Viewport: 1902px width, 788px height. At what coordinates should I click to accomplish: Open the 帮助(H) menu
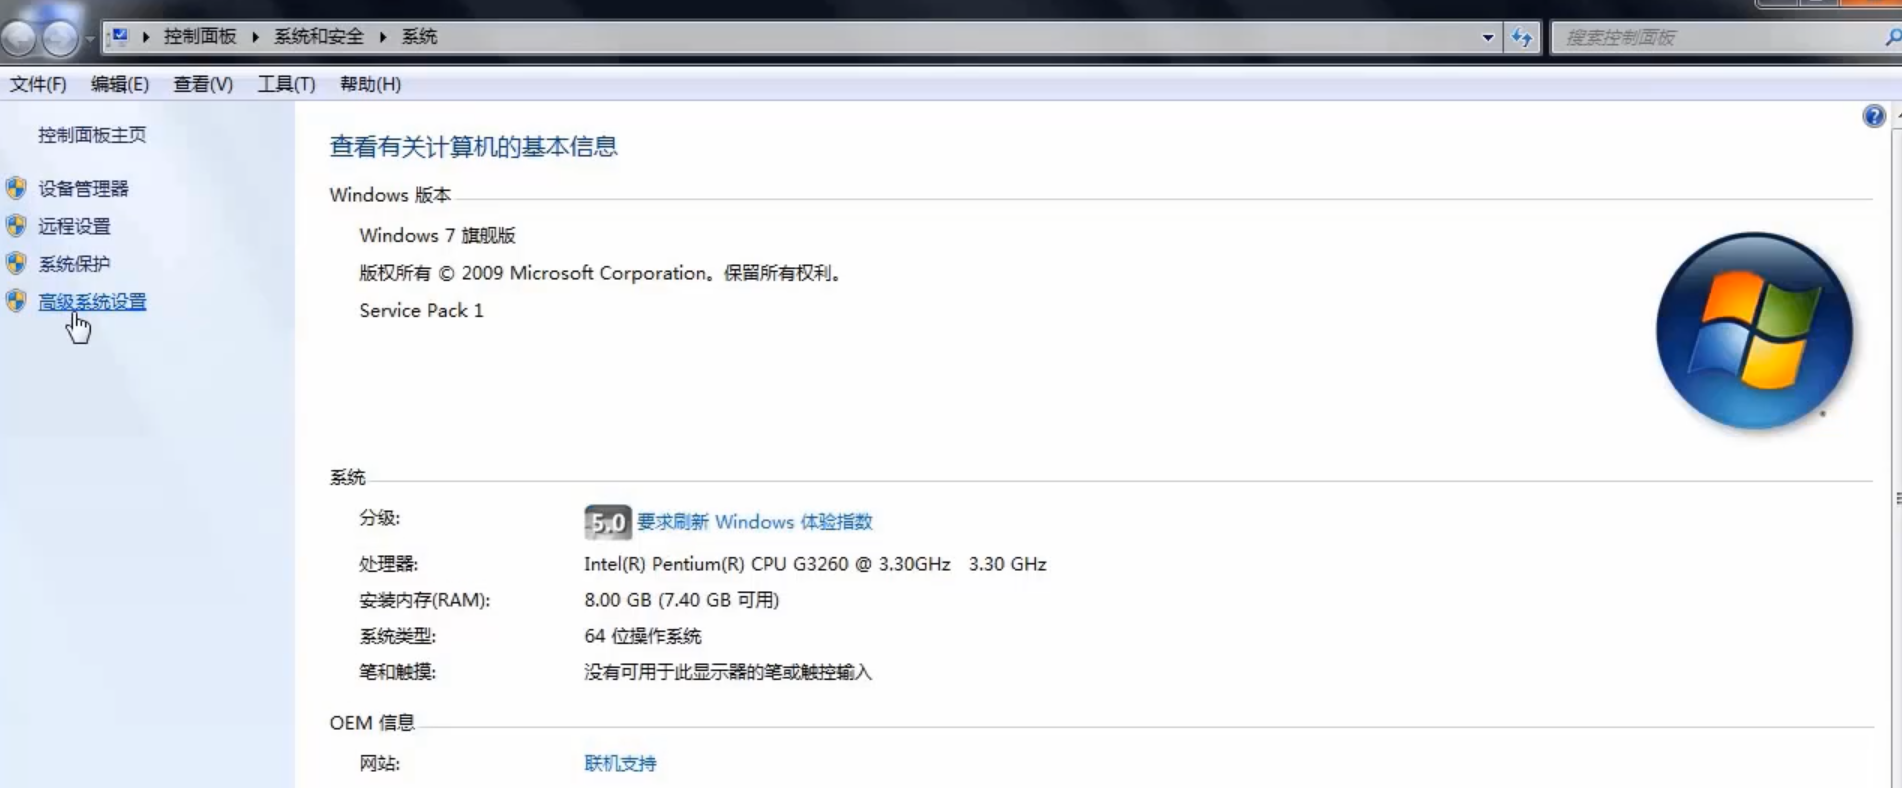(x=370, y=84)
